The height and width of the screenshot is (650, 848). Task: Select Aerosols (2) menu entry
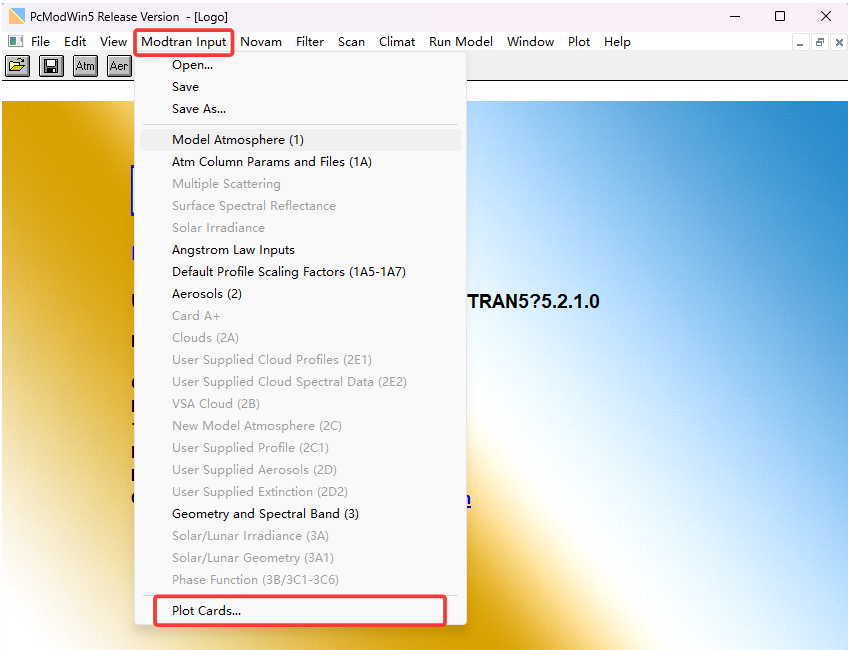click(x=300, y=294)
